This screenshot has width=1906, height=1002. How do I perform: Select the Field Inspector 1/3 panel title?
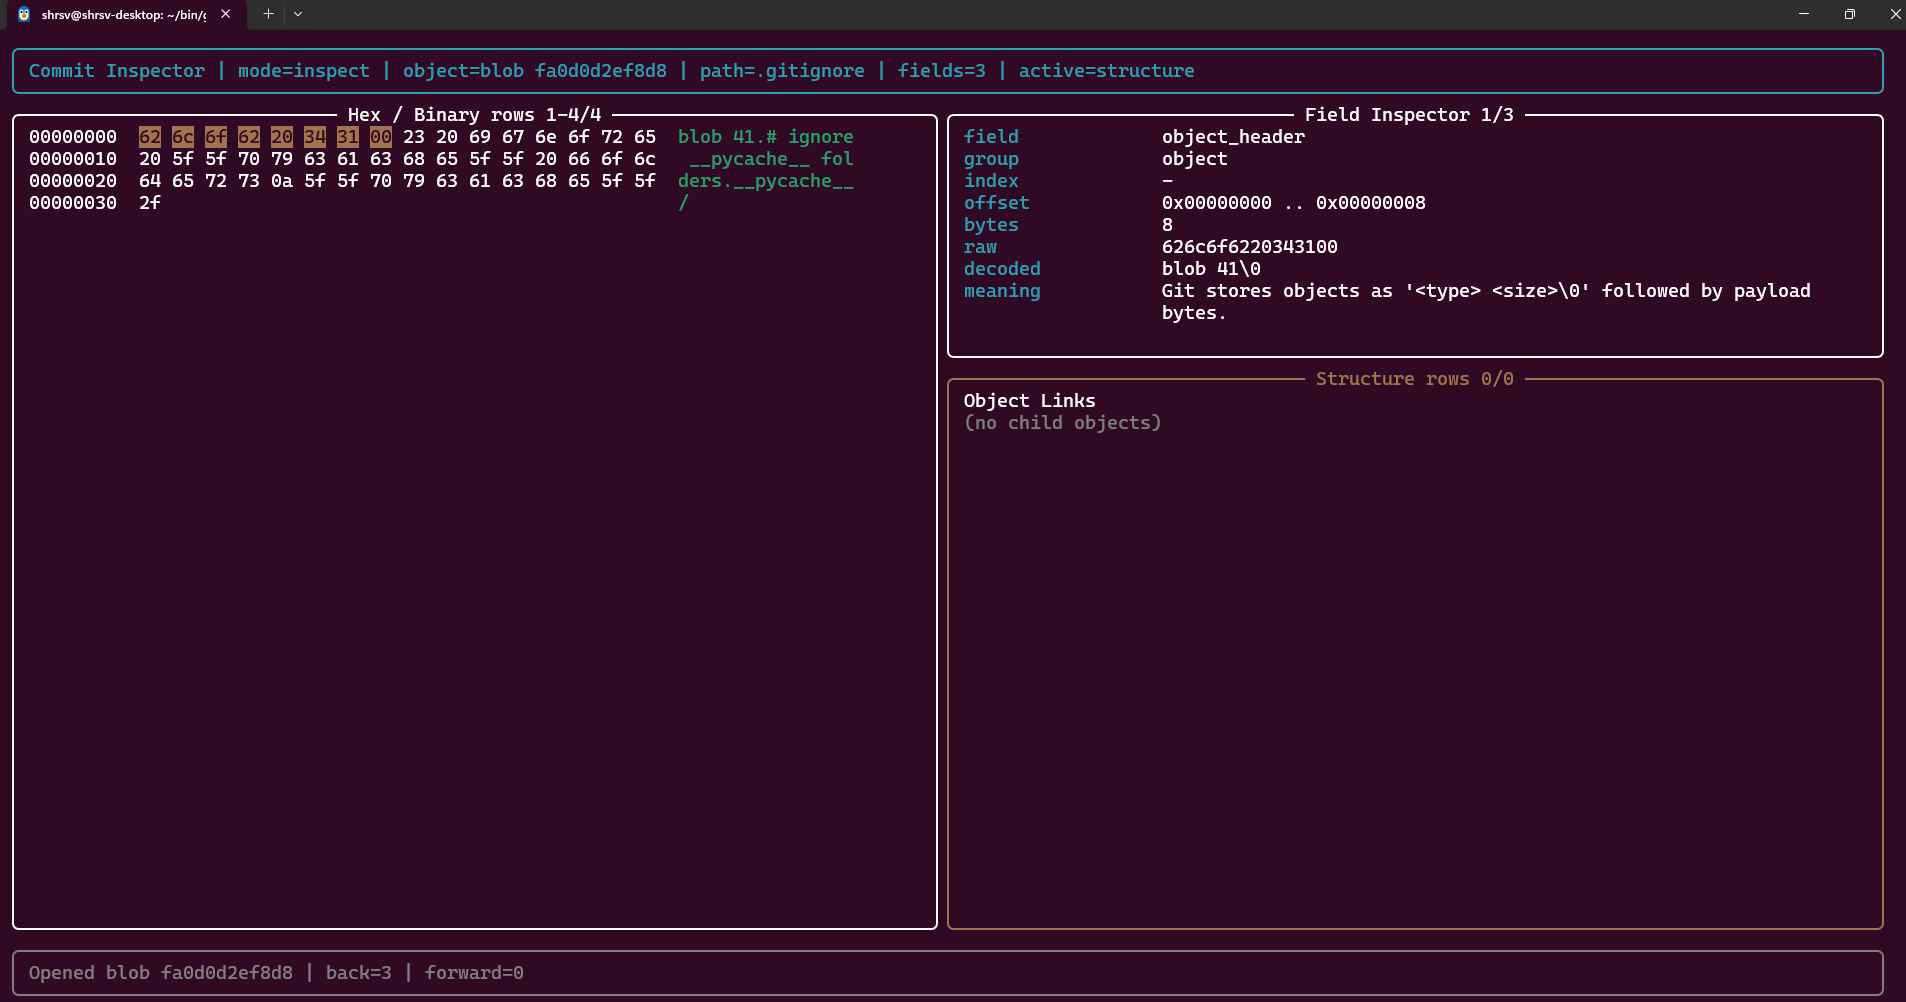tap(1409, 115)
